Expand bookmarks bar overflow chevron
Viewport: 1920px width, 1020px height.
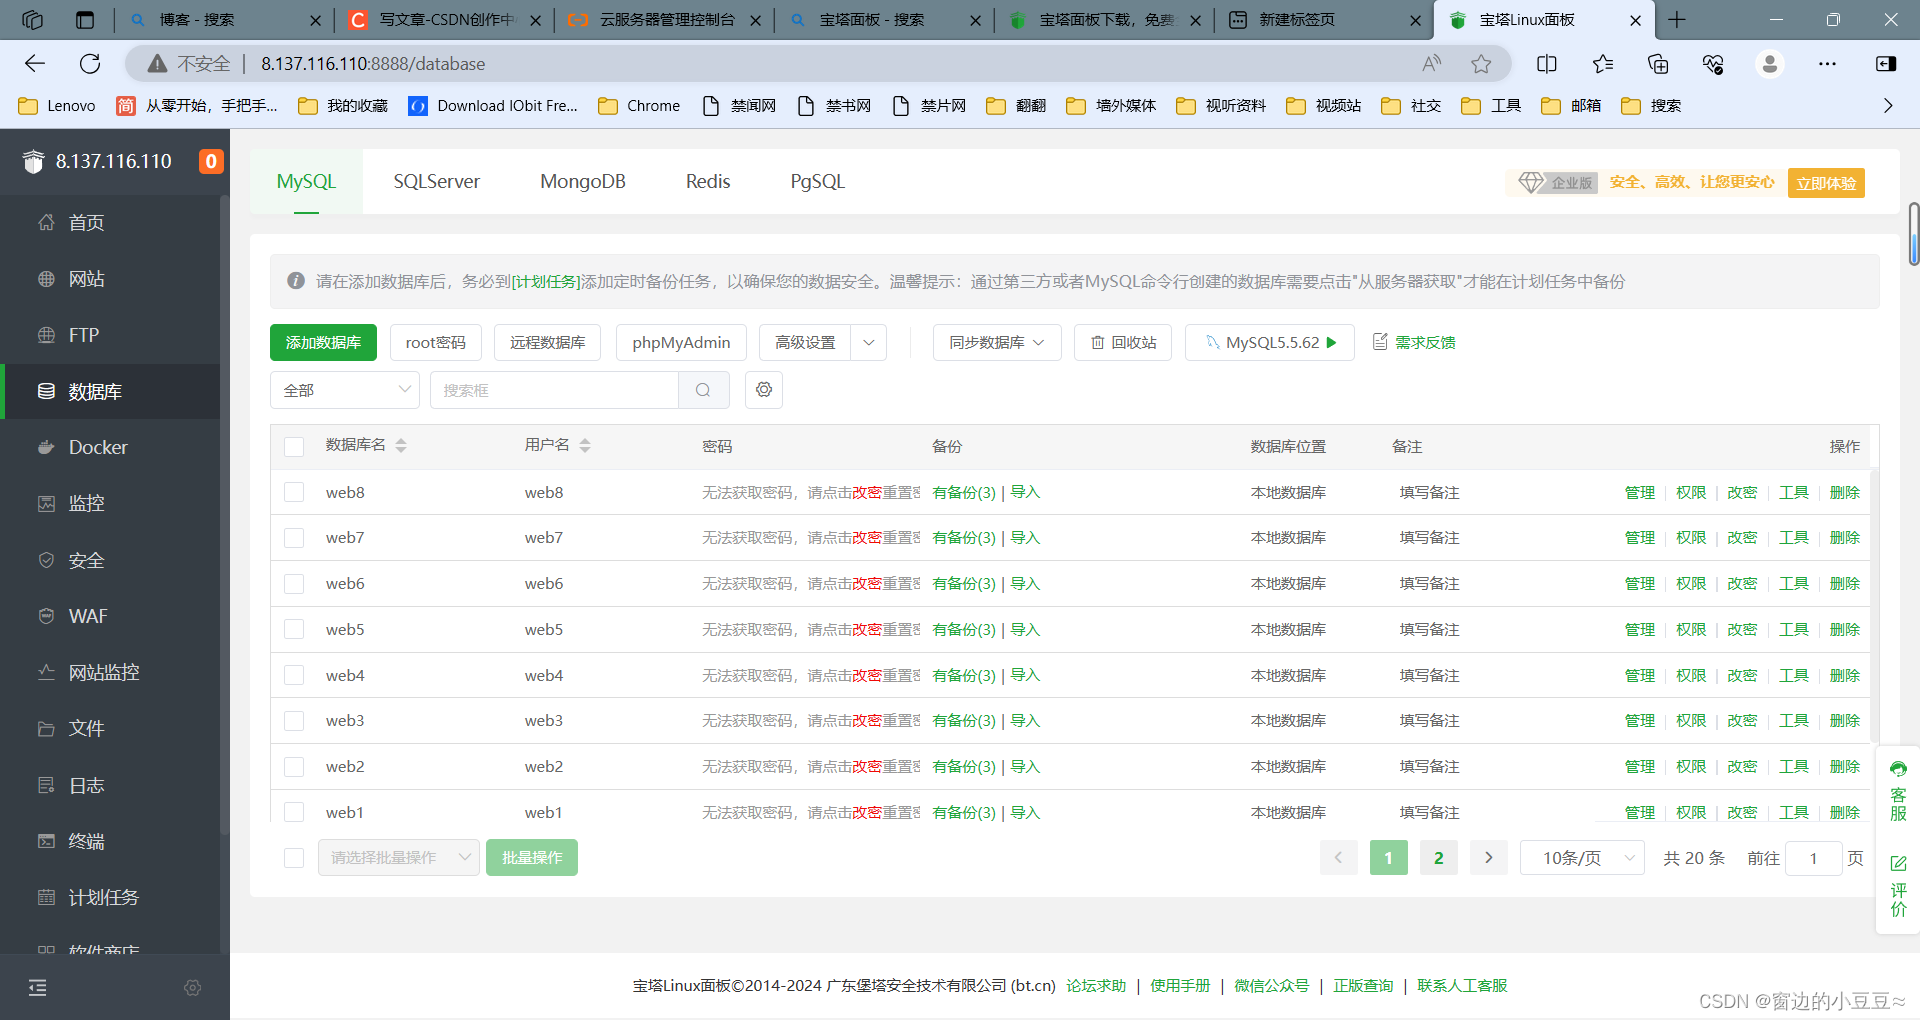pos(1888,106)
